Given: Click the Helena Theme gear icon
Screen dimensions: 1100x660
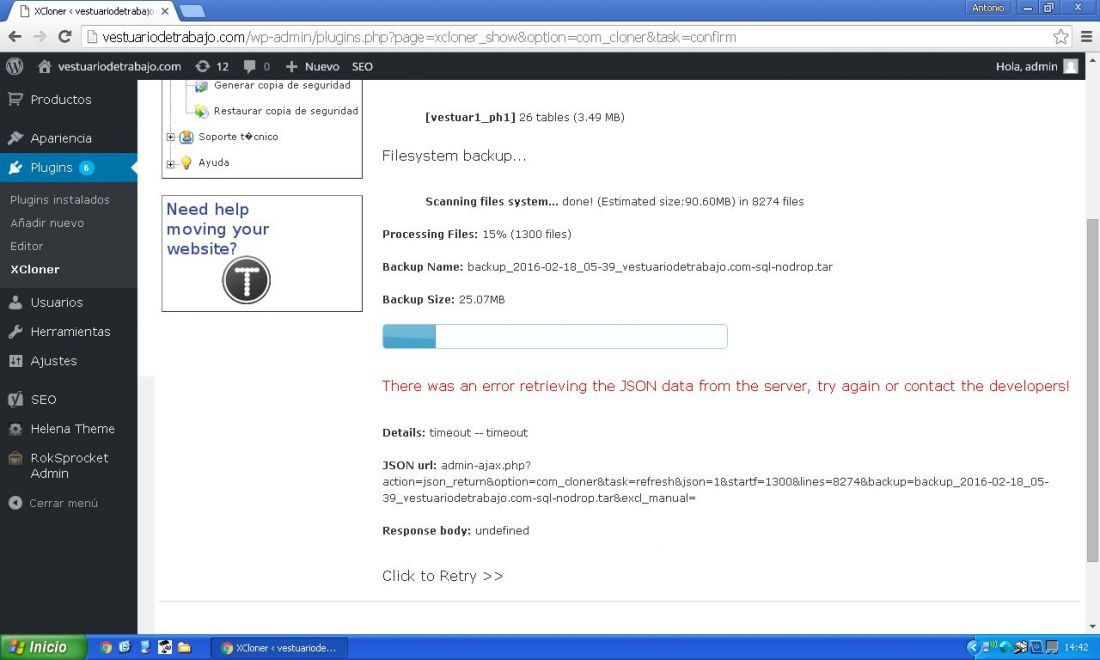Looking at the screenshot, I should coord(15,429).
